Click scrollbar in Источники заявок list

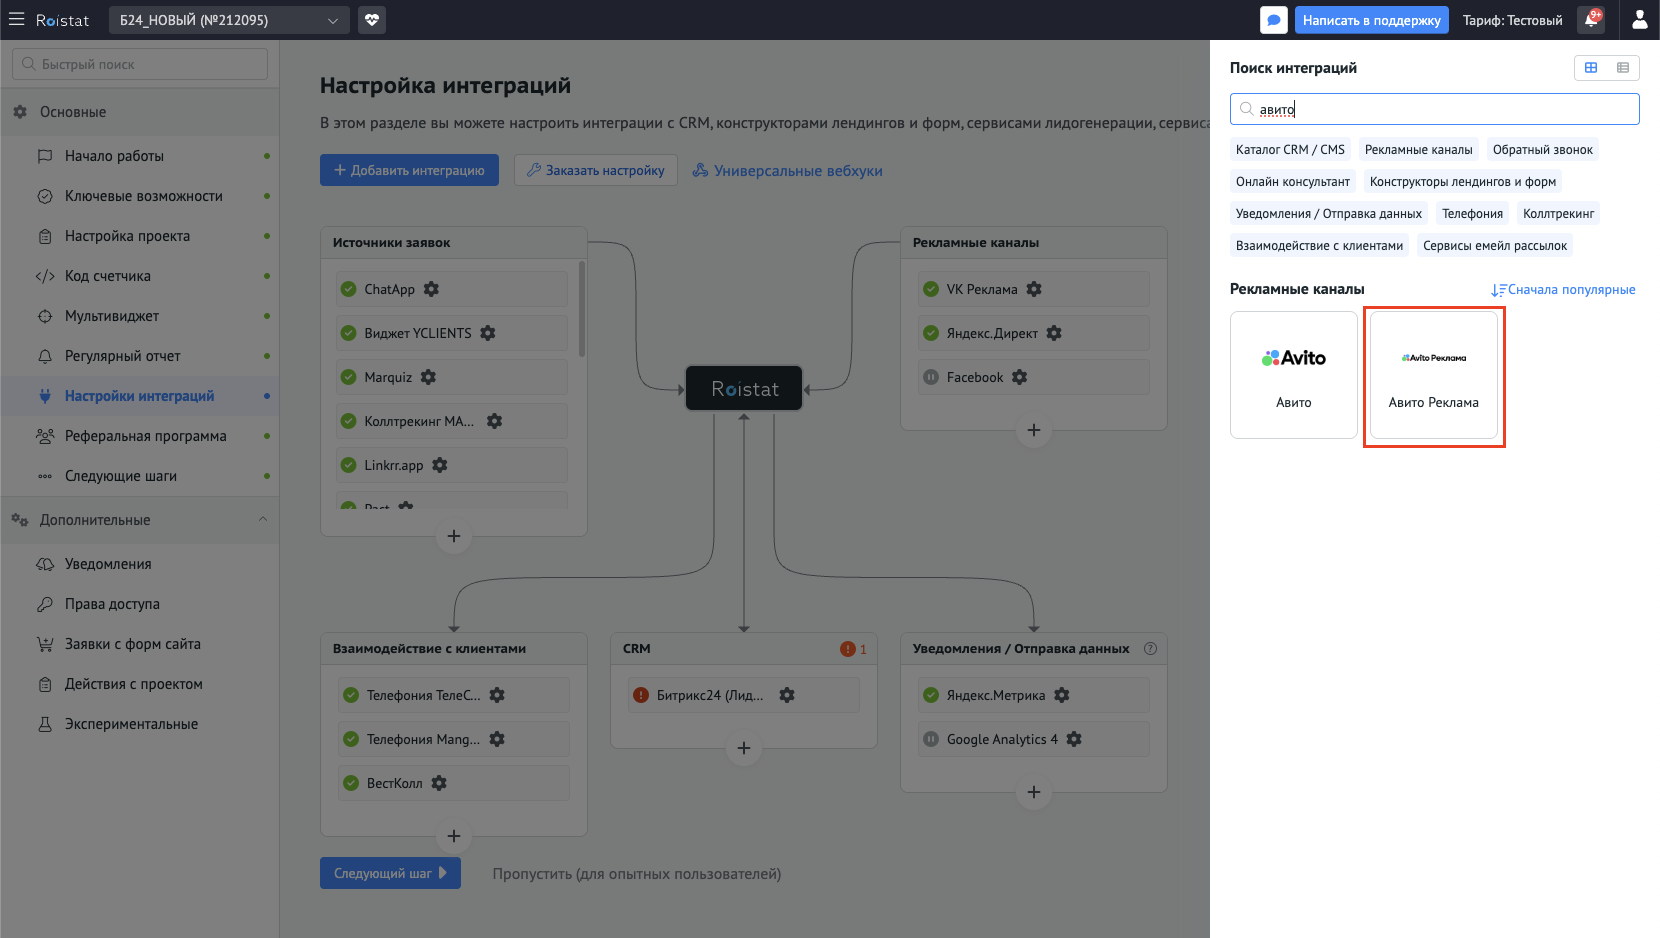point(582,308)
